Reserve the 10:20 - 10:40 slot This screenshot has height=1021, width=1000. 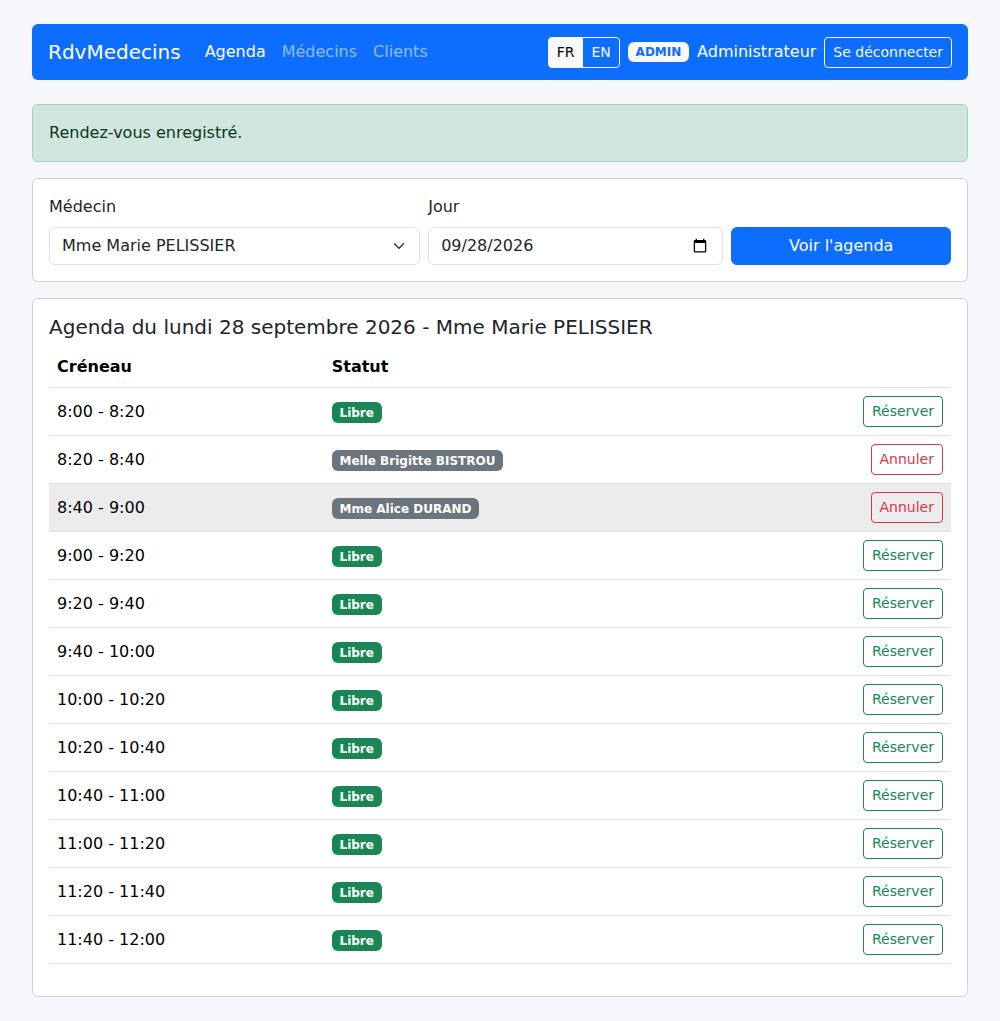pos(902,748)
